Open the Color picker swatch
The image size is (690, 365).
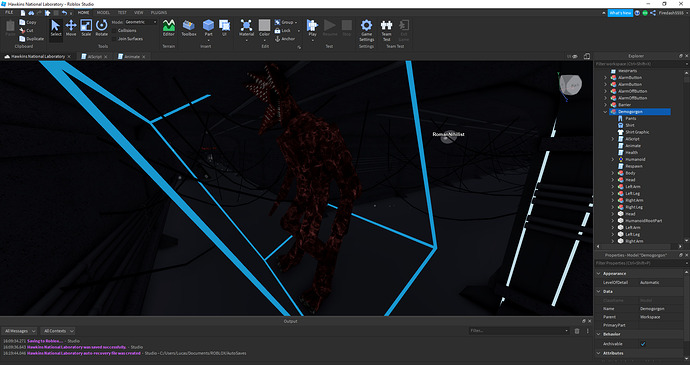point(264,25)
